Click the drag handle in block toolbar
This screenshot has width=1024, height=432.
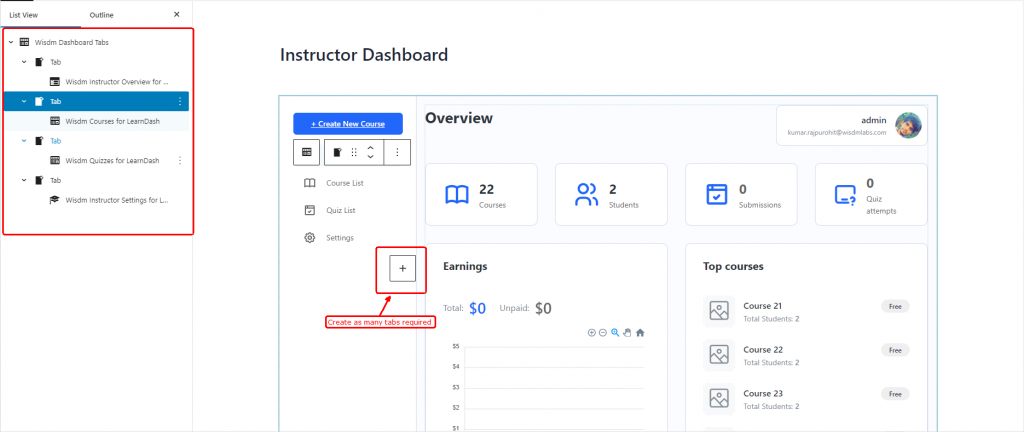tap(354, 152)
